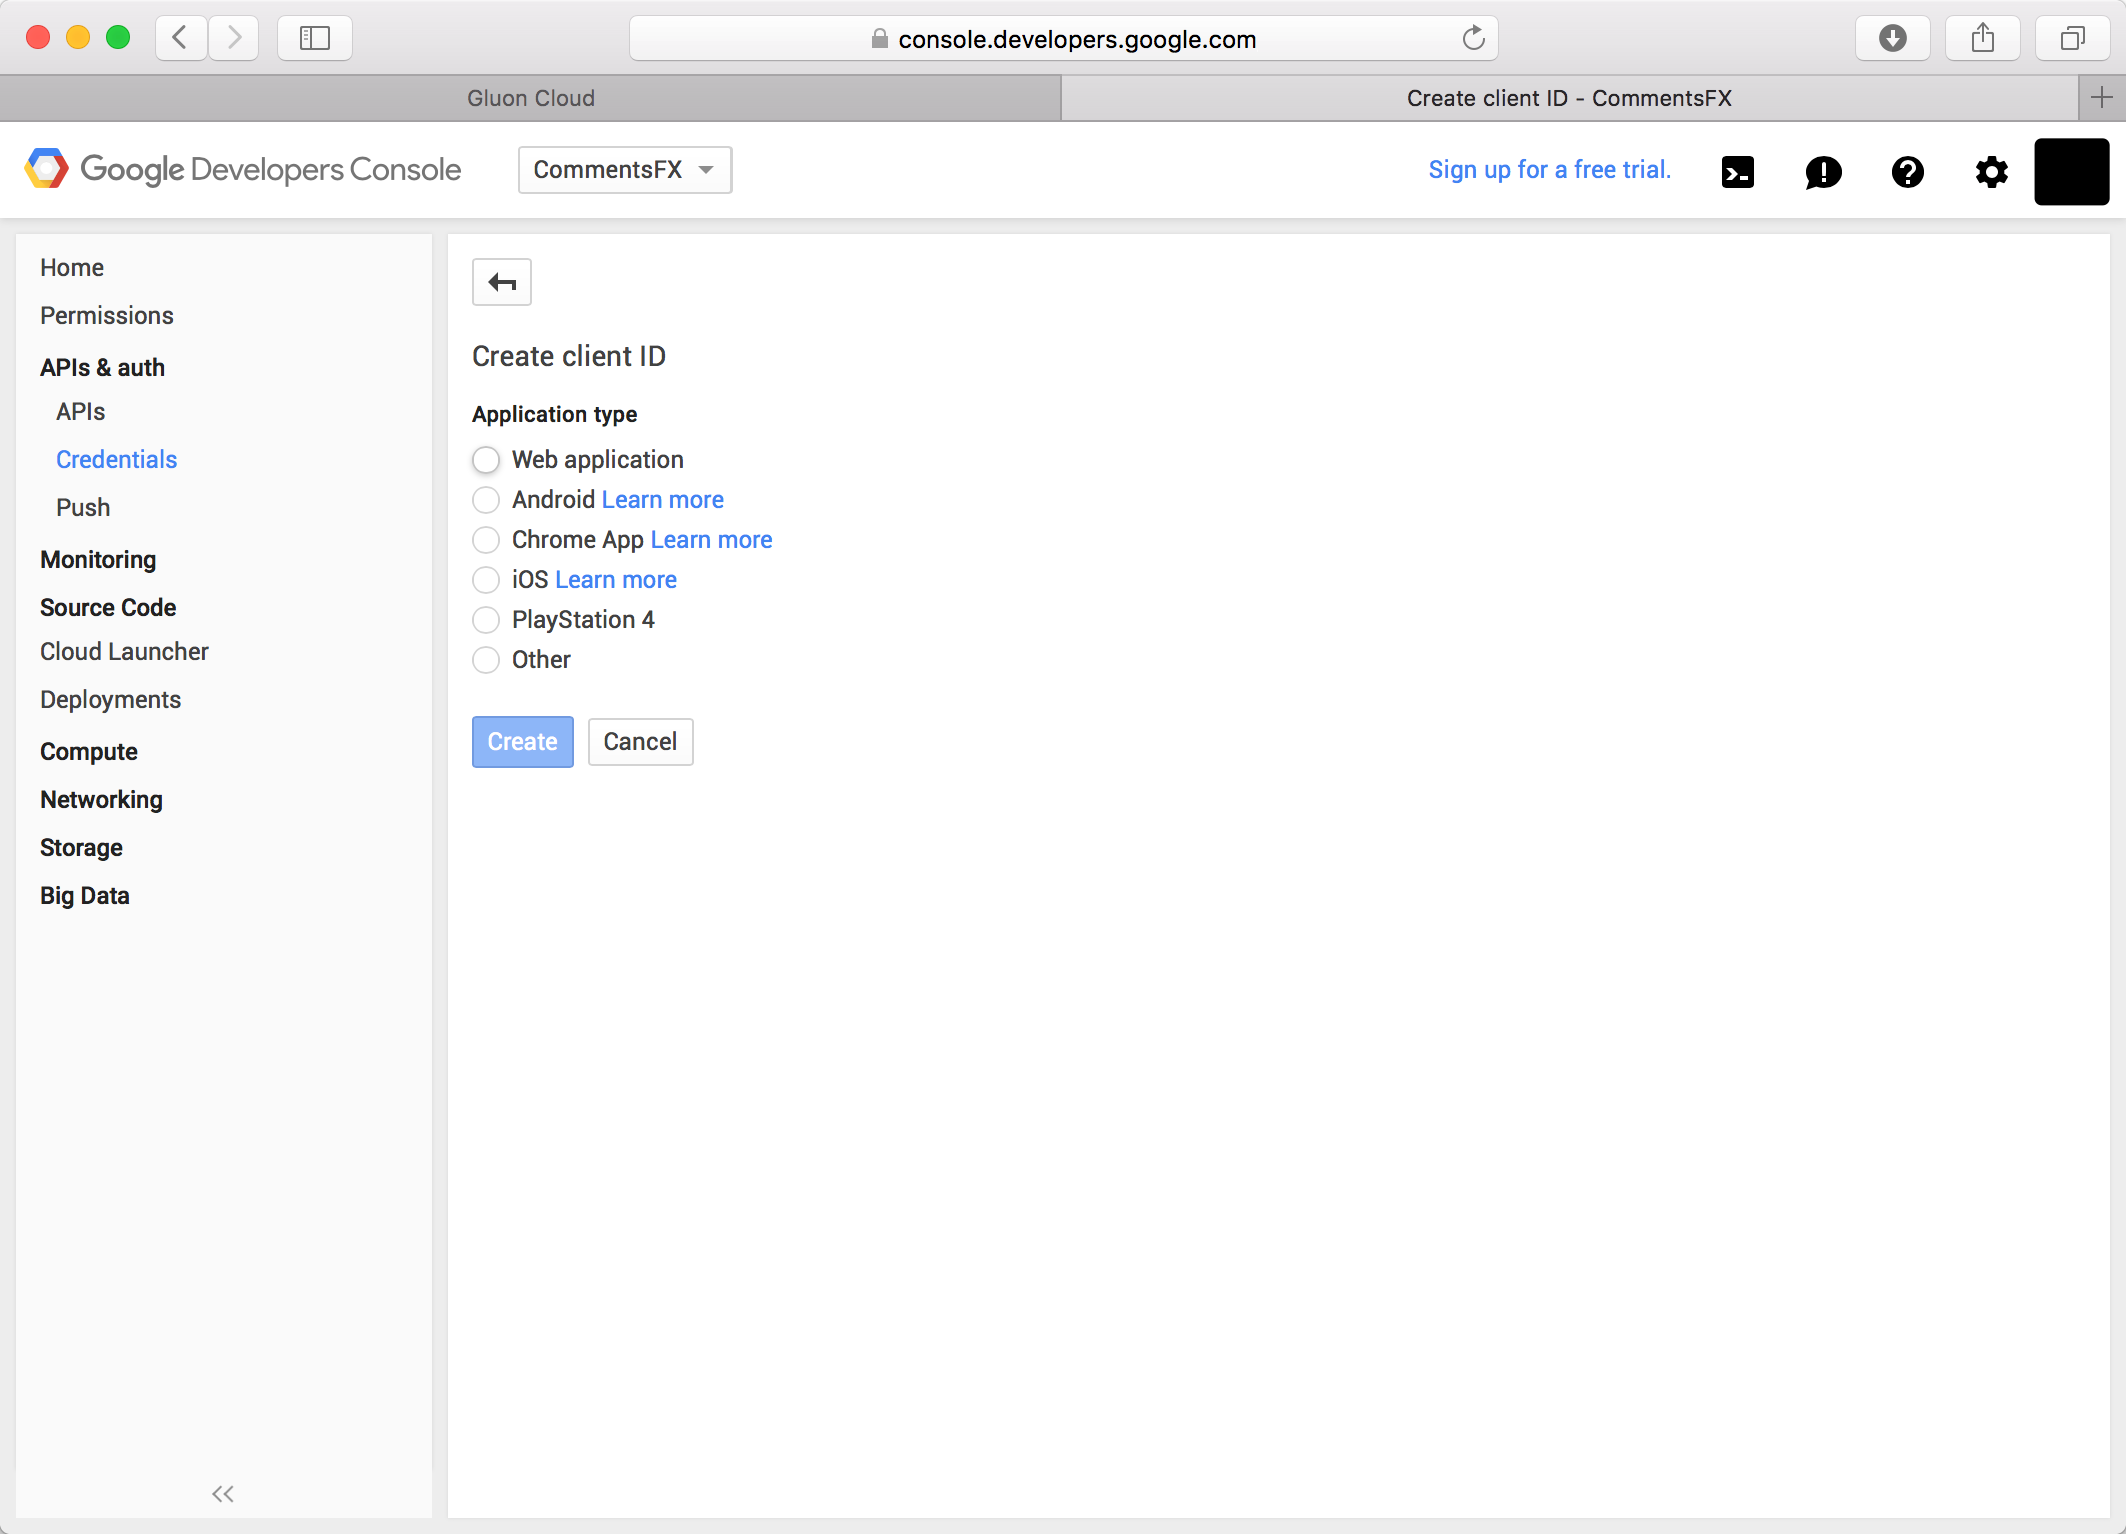This screenshot has width=2126, height=1534.
Task: Go back using the arrow button above Create client ID
Action: [x=501, y=282]
